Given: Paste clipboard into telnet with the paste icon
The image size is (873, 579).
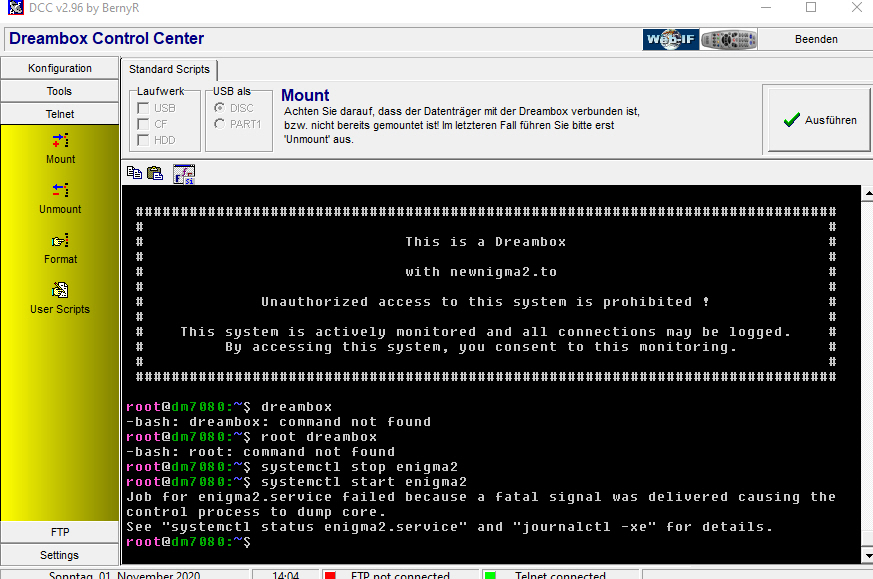Looking at the screenshot, I should [155, 173].
